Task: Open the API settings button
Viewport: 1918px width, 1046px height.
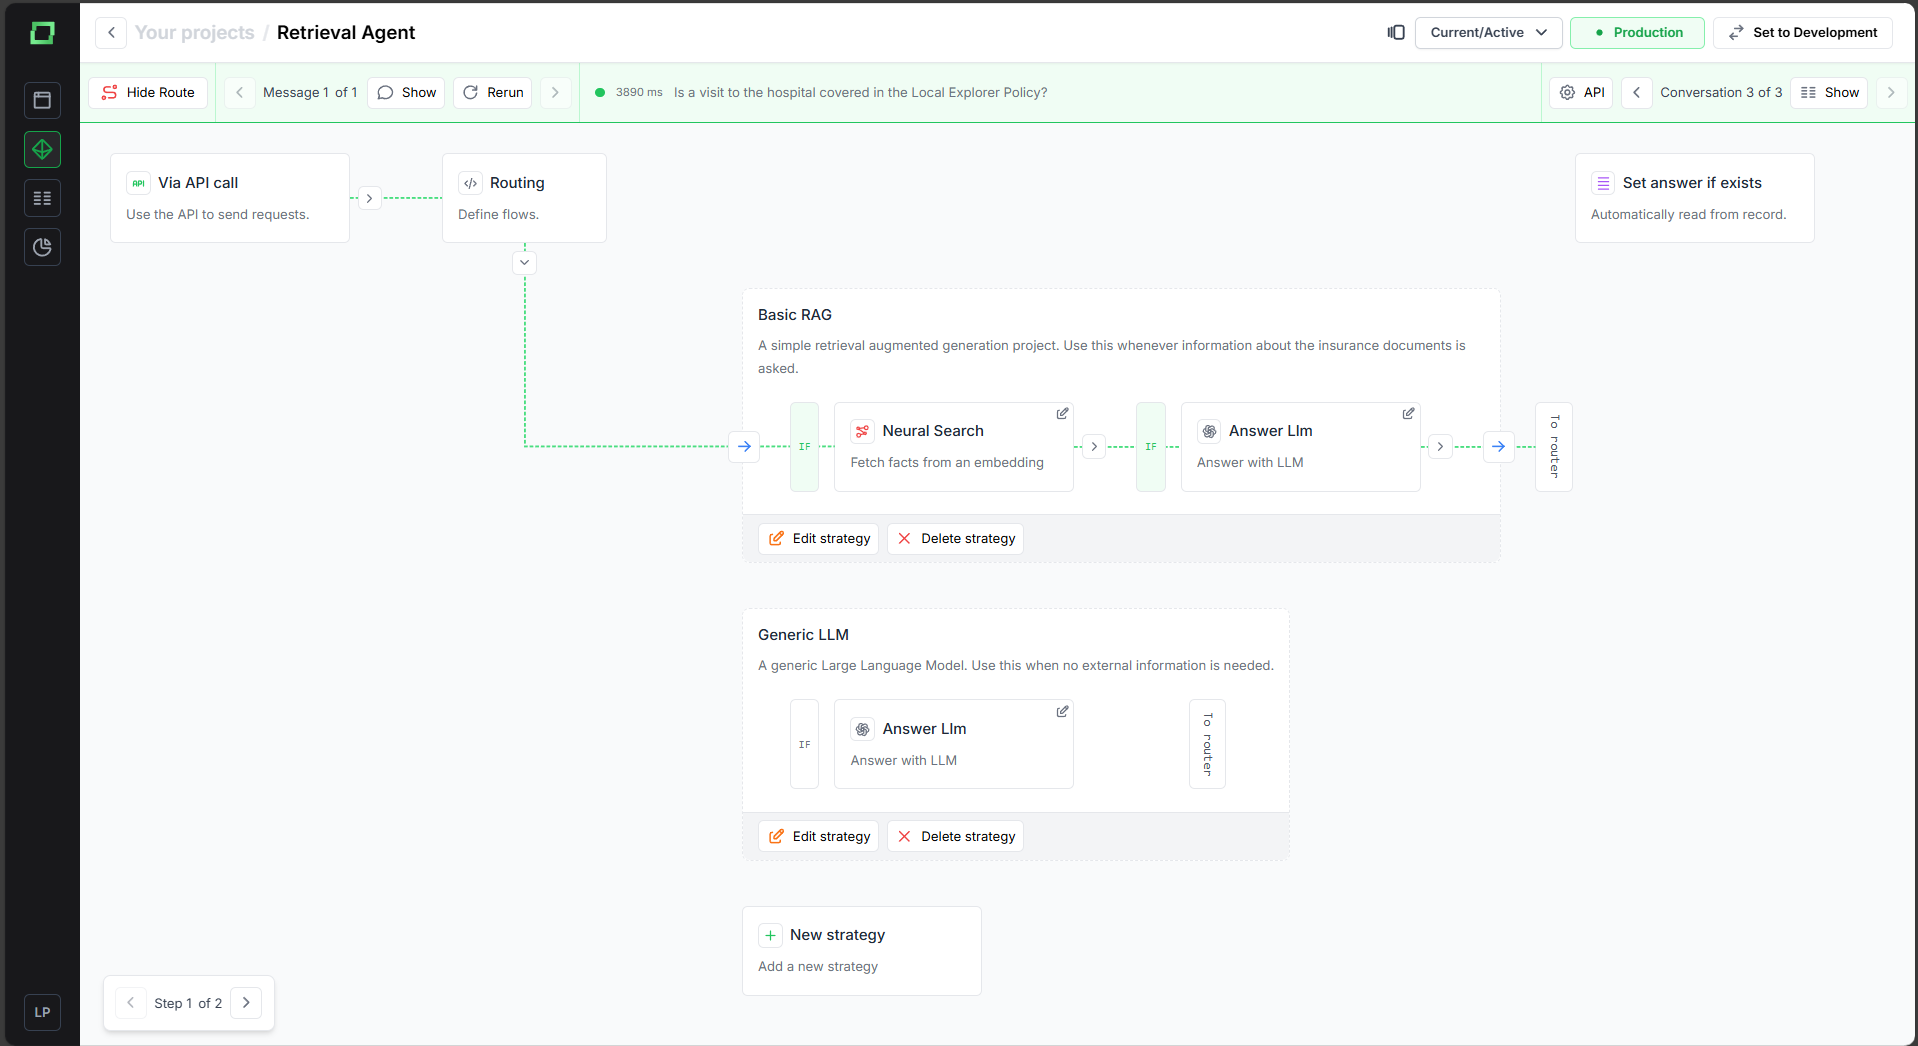Action: tap(1581, 92)
